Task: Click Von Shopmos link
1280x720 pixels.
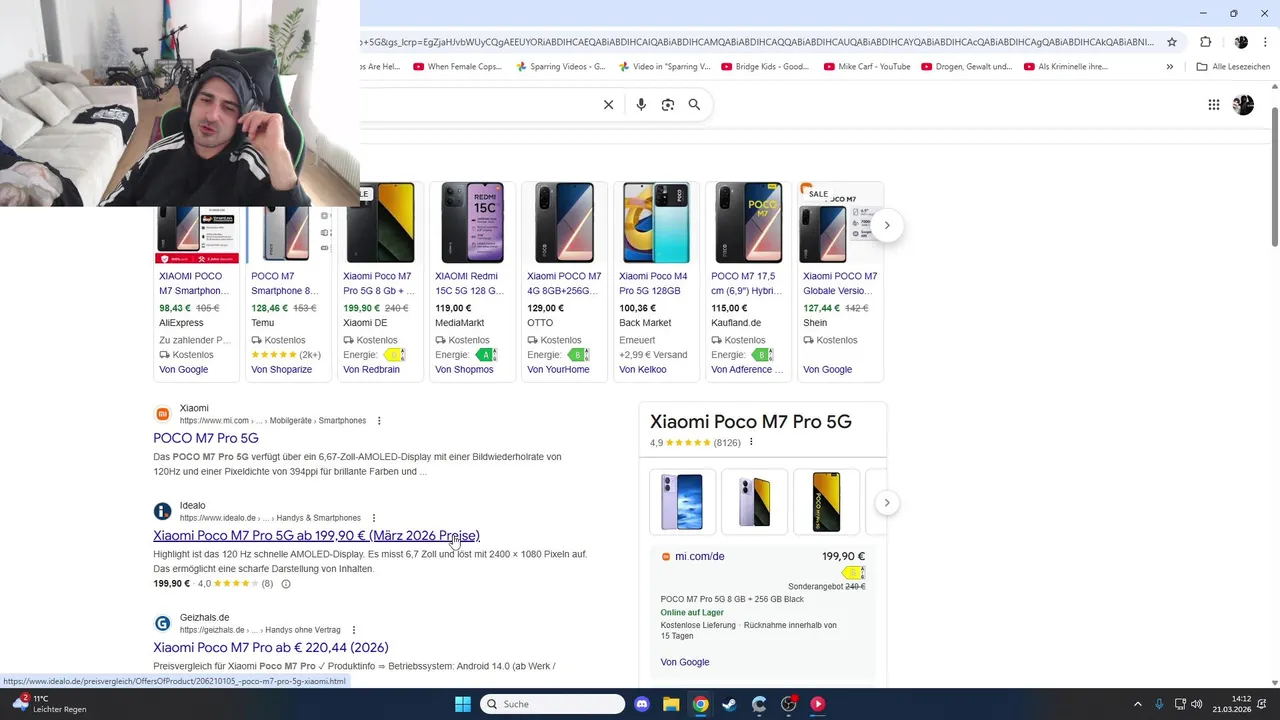Action: click(x=464, y=370)
